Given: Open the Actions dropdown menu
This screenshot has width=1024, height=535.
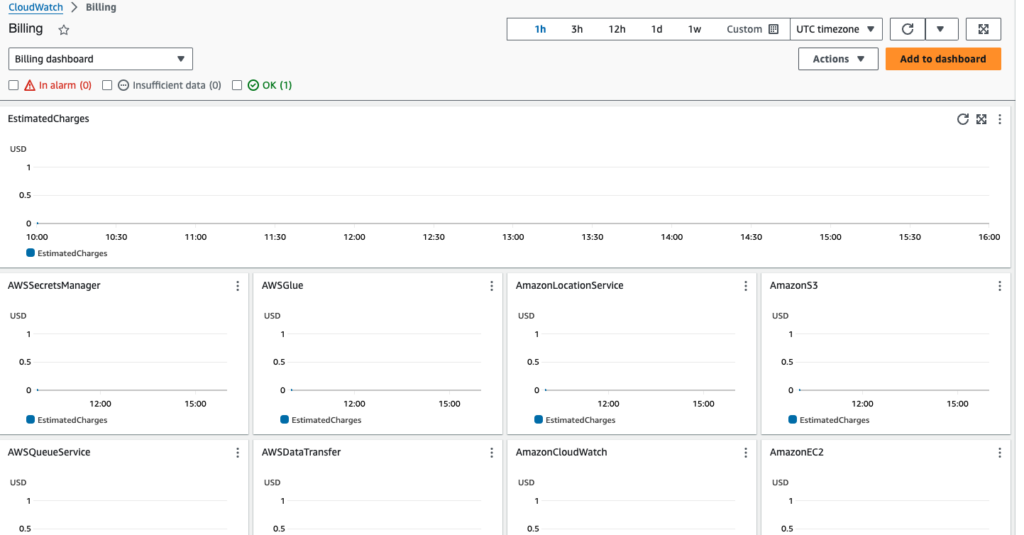Looking at the screenshot, I should 838,59.
